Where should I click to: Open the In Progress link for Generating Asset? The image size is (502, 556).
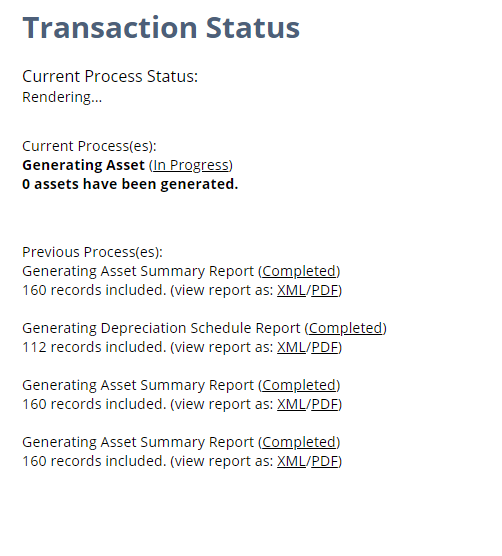click(191, 165)
